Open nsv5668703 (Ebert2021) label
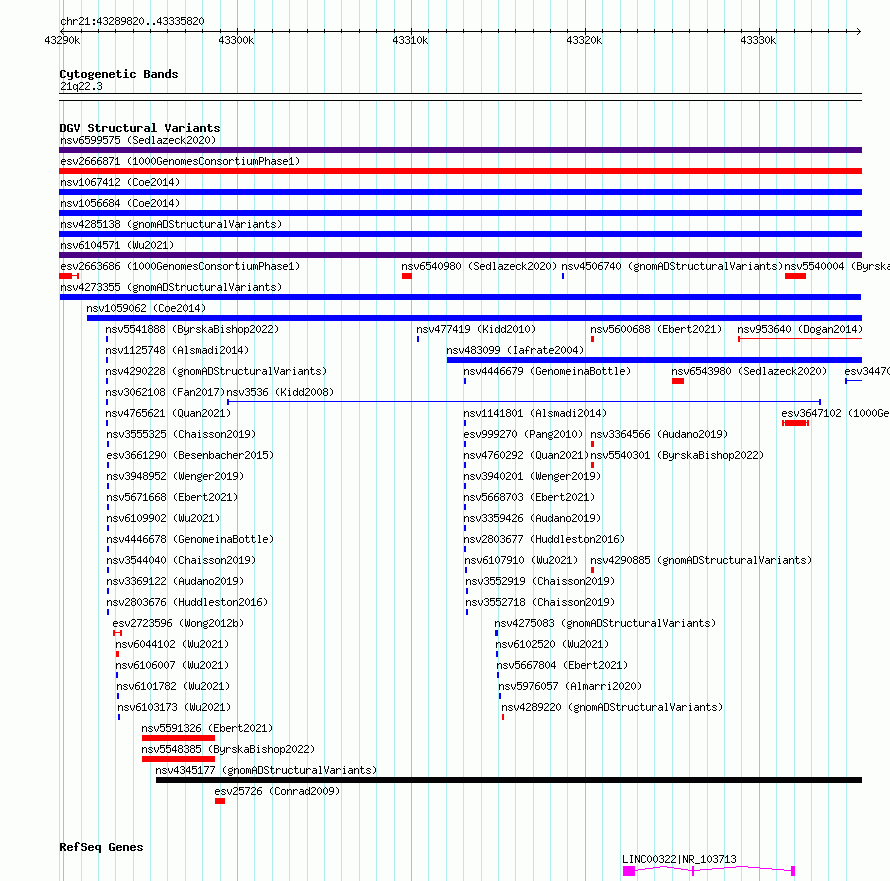890x881 pixels. (529, 497)
